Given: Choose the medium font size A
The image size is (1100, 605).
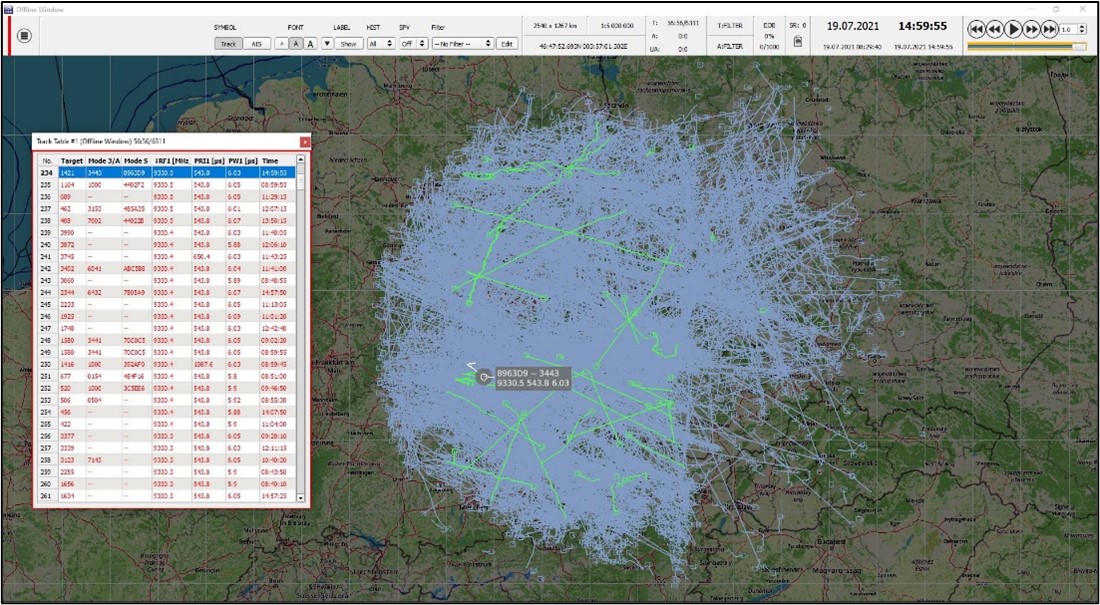Looking at the screenshot, I should [x=295, y=44].
